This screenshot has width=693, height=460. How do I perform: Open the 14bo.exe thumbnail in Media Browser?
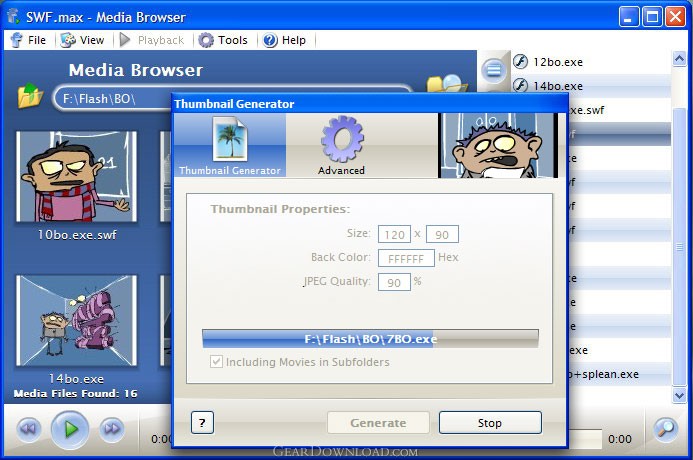pyautogui.click(x=76, y=320)
